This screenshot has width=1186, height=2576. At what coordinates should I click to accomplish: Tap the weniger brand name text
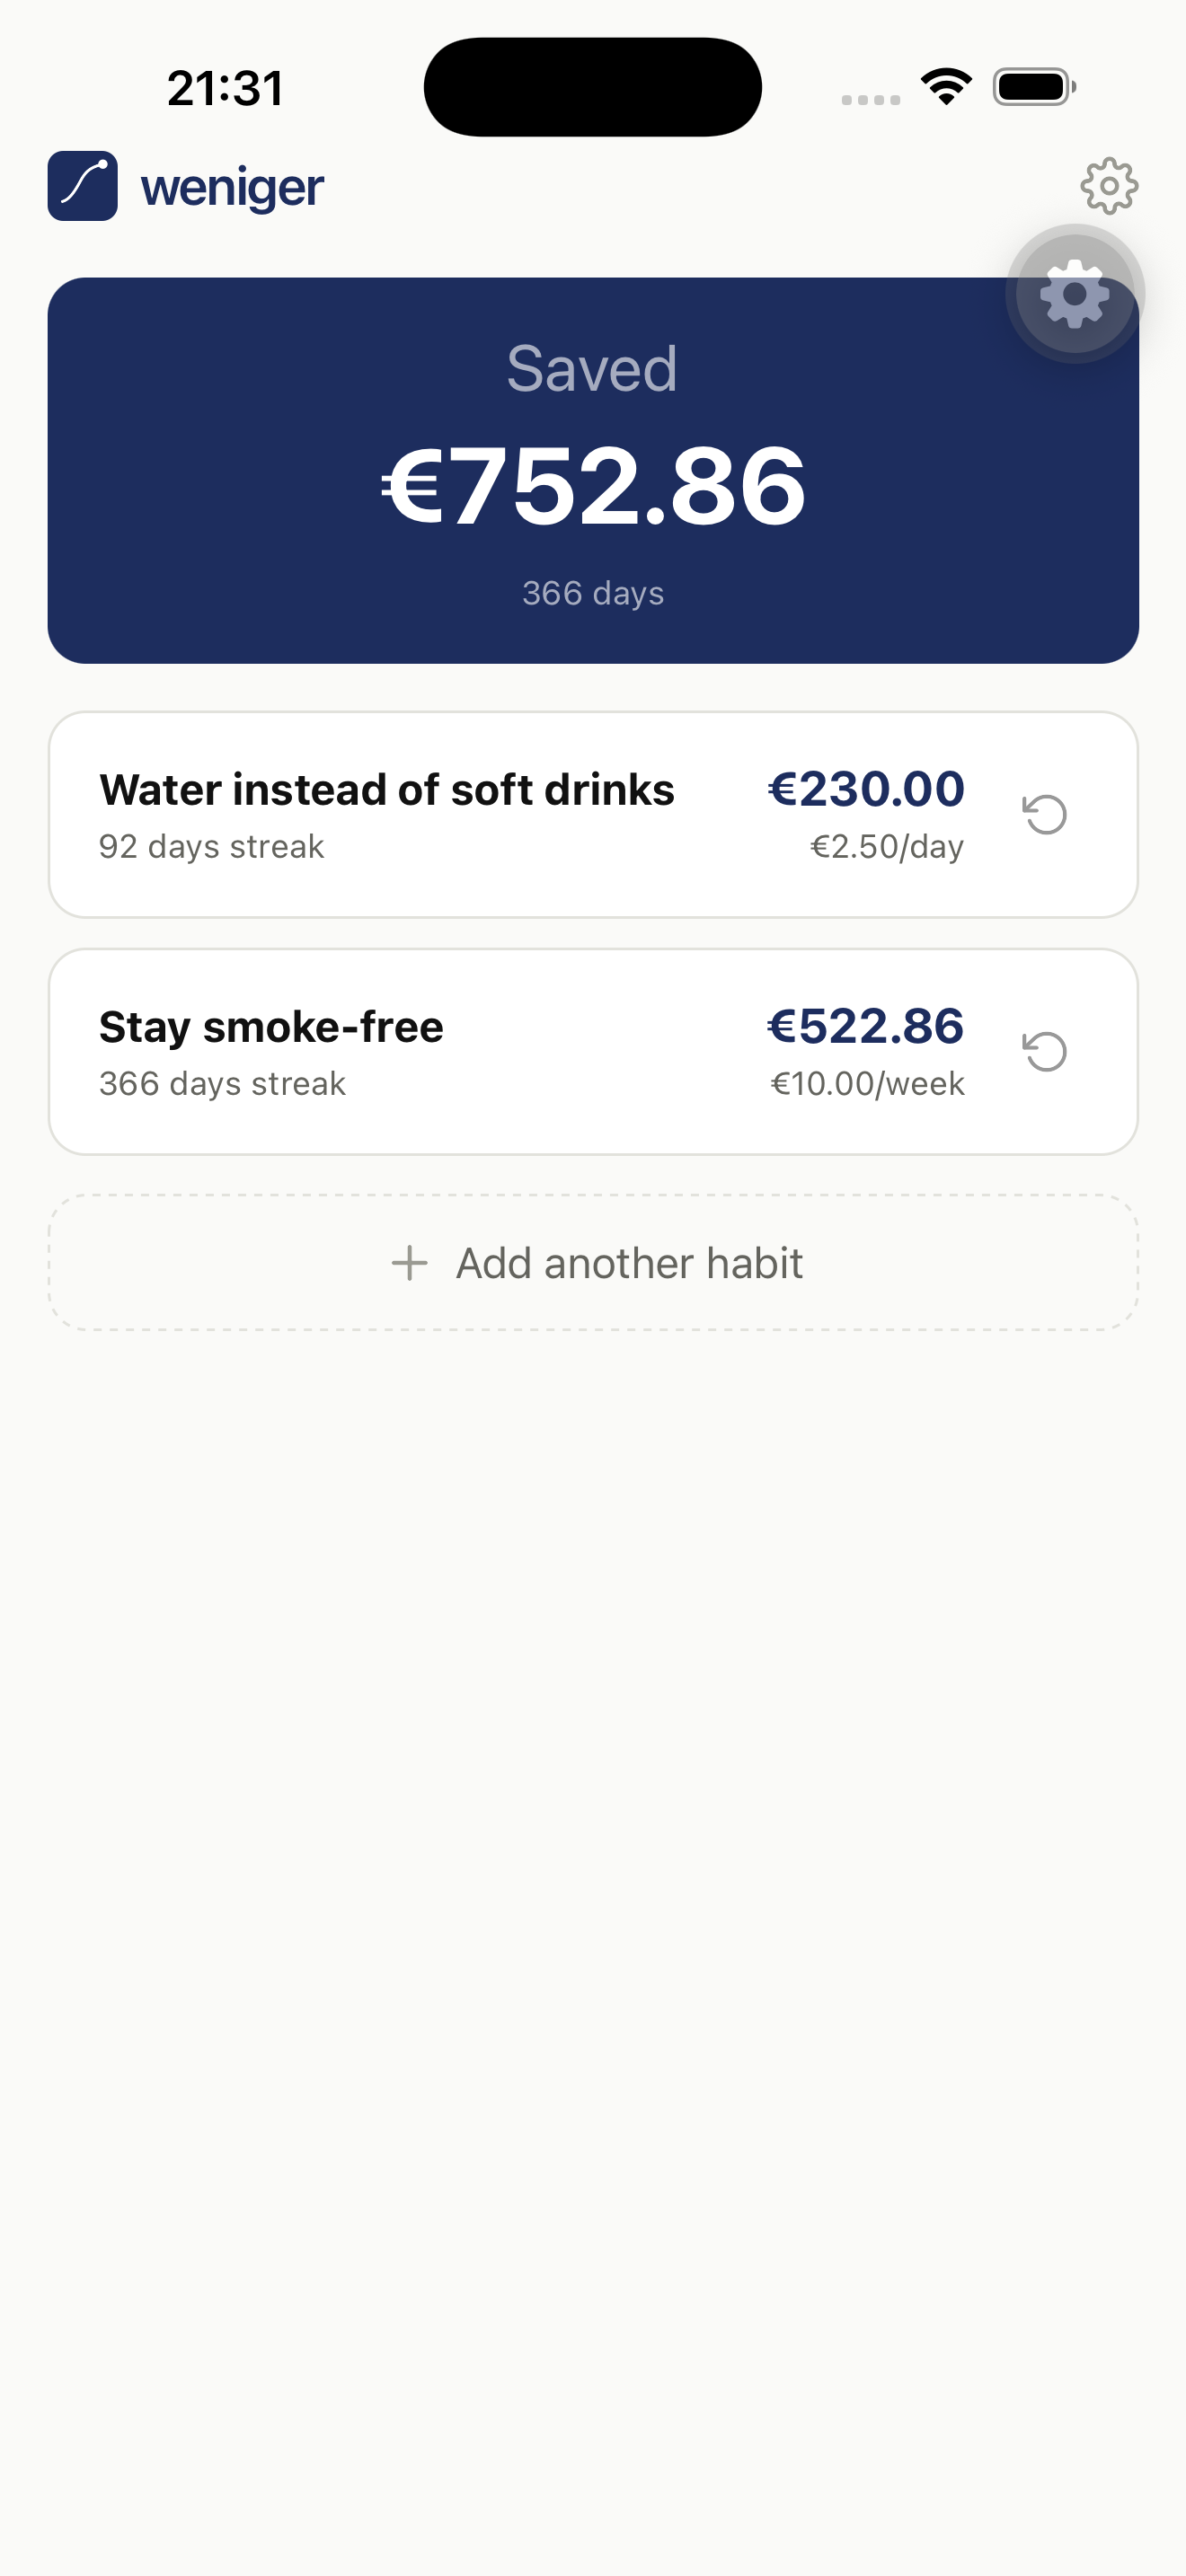point(232,188)
